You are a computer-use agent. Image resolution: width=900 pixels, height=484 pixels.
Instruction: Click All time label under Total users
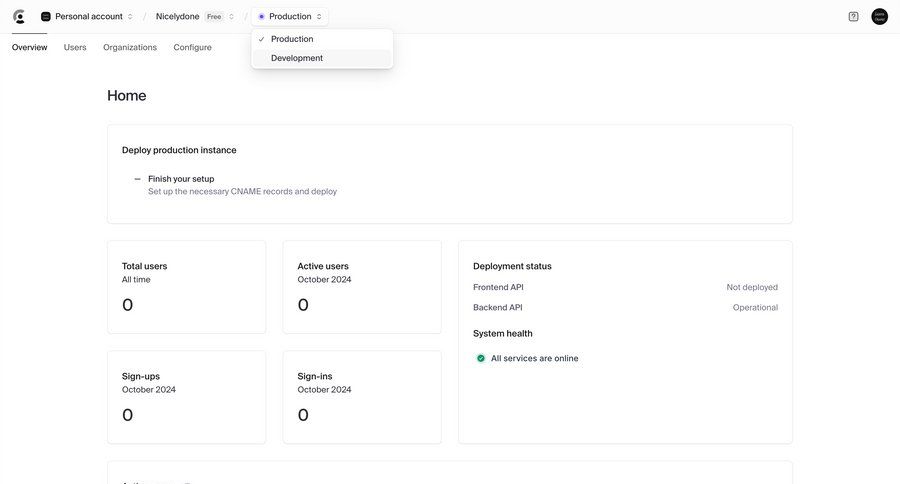pos(136,280)
